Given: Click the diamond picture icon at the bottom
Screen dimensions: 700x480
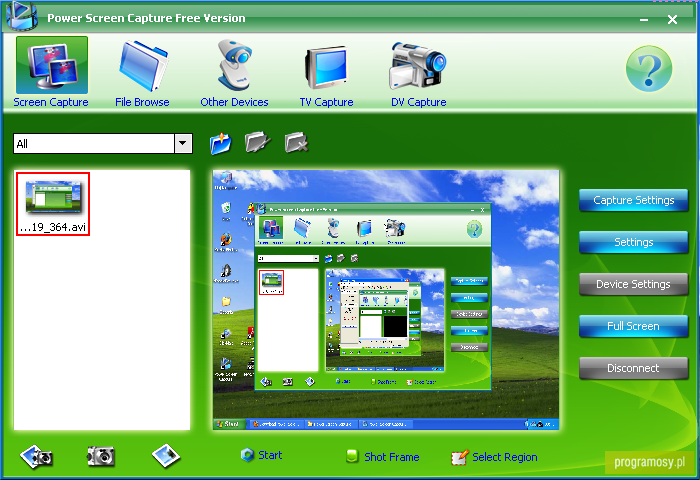Looking at the screenshot, I should pyautogui.click(x=166, y=455).
